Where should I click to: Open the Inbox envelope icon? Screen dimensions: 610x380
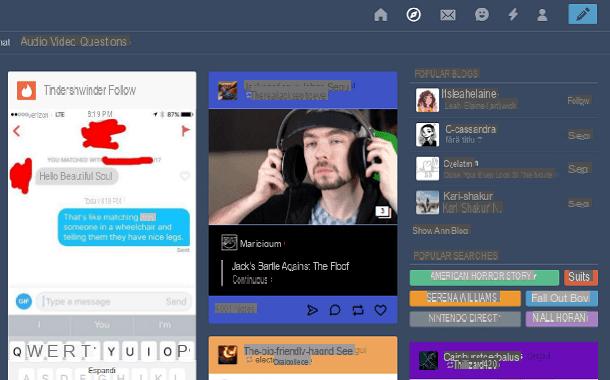click(x=448, y=15)
